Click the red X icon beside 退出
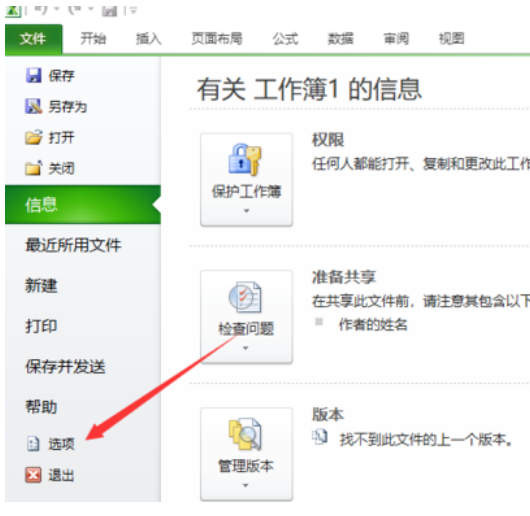The width and height of the screenshot is (530, 516). [33, 475]
